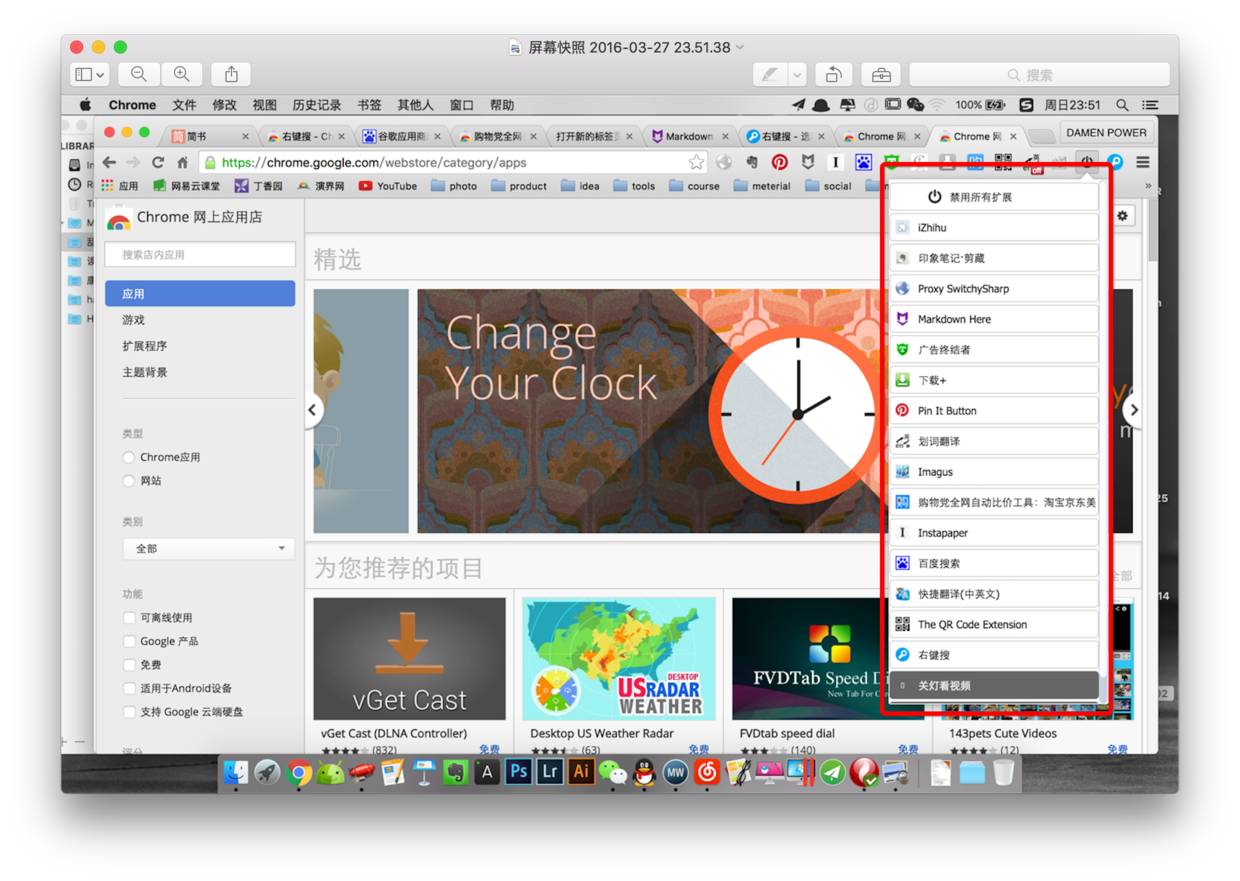Open Photoshop from the dock

click(x=518, y=772)
